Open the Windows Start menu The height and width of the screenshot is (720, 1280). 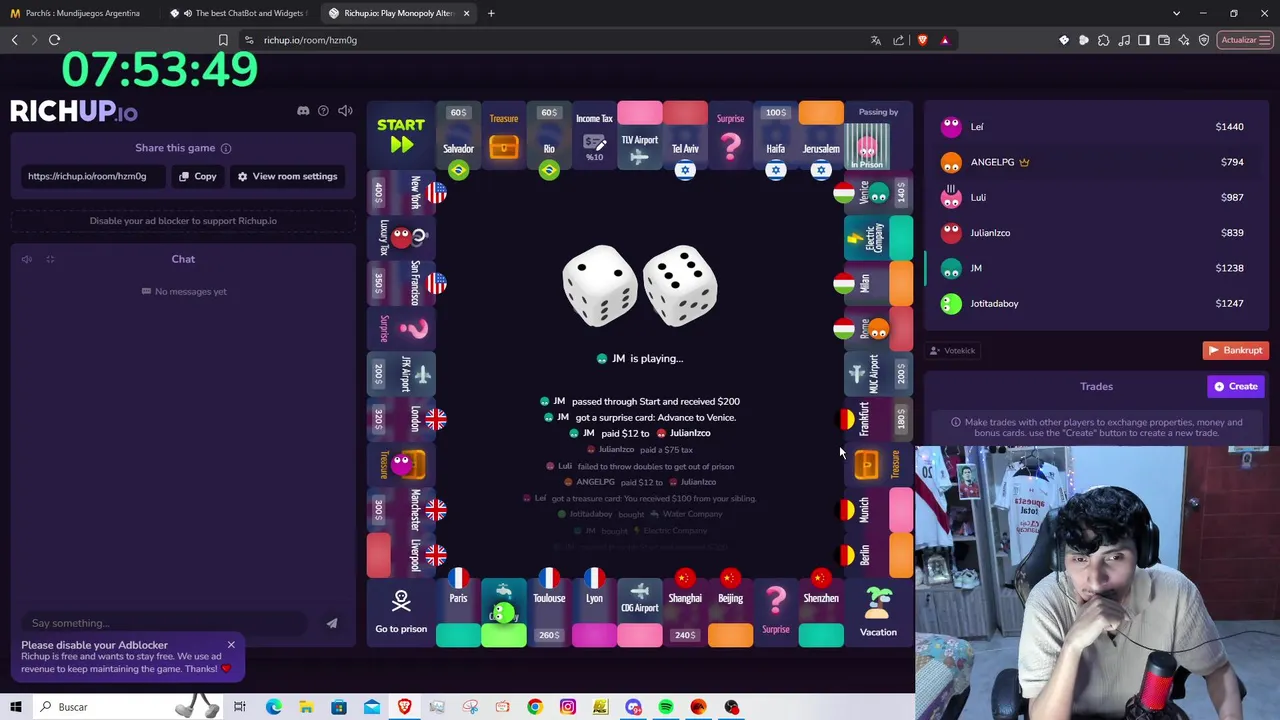pyautogui.click(x=16, y=707)
